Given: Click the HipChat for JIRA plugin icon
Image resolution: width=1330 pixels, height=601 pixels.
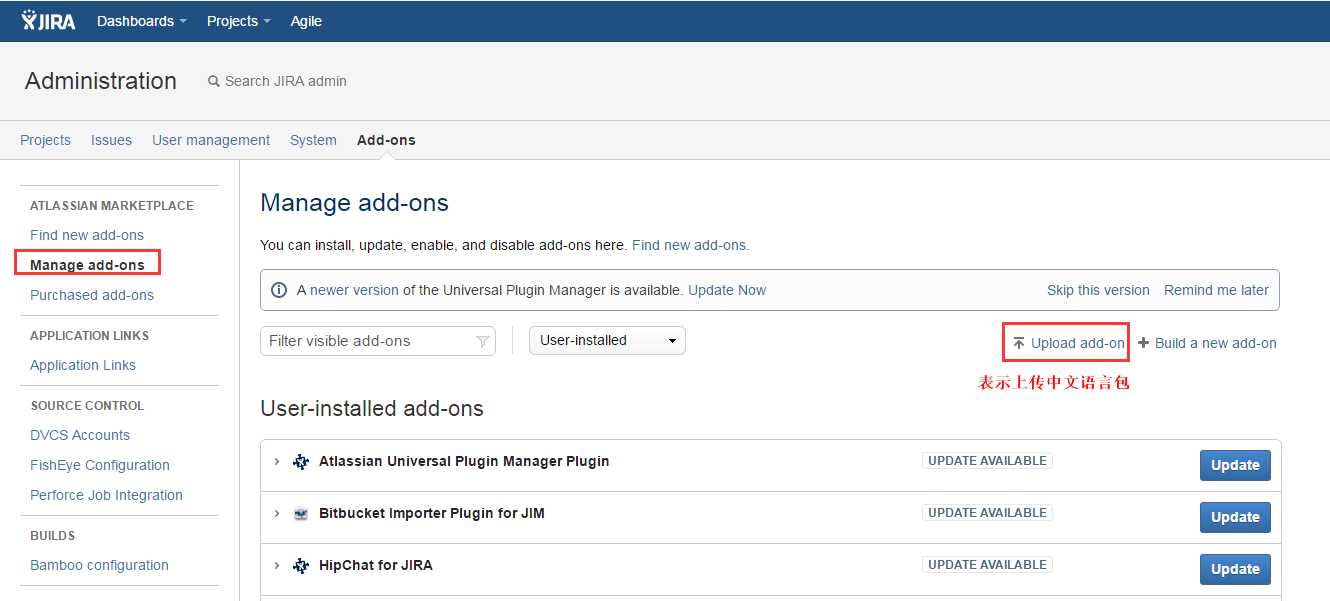Looking at the screenshot, I should click(x=301, y=566).
